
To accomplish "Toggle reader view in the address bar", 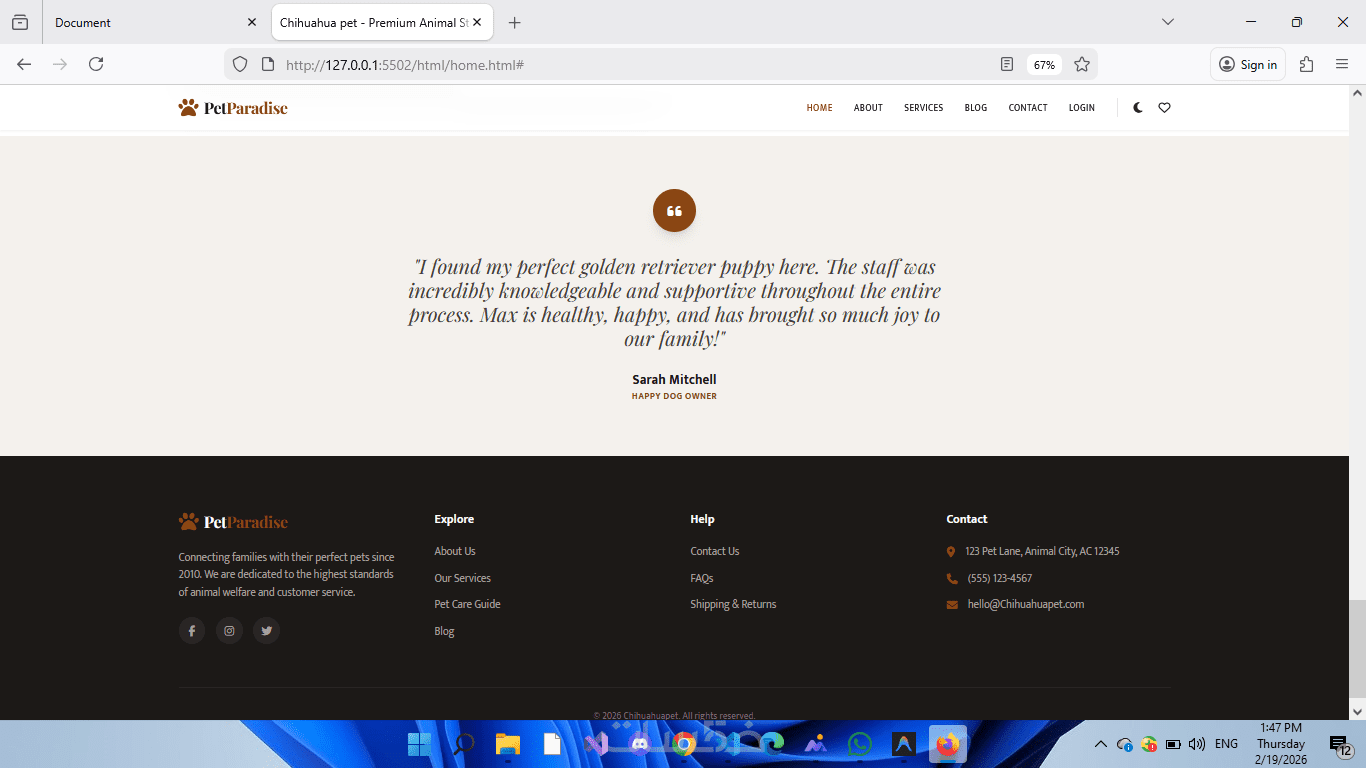I will [x=1007, y=64].
